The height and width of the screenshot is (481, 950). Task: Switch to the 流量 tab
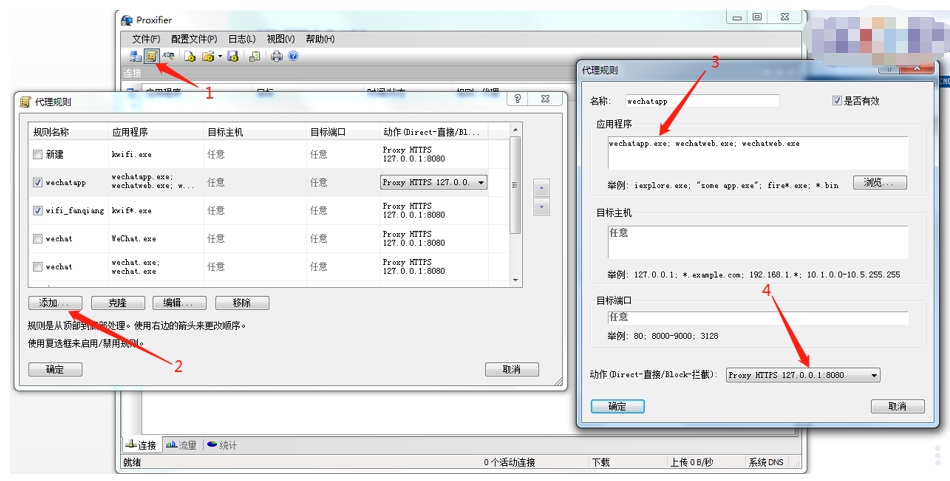pos(181,445)
